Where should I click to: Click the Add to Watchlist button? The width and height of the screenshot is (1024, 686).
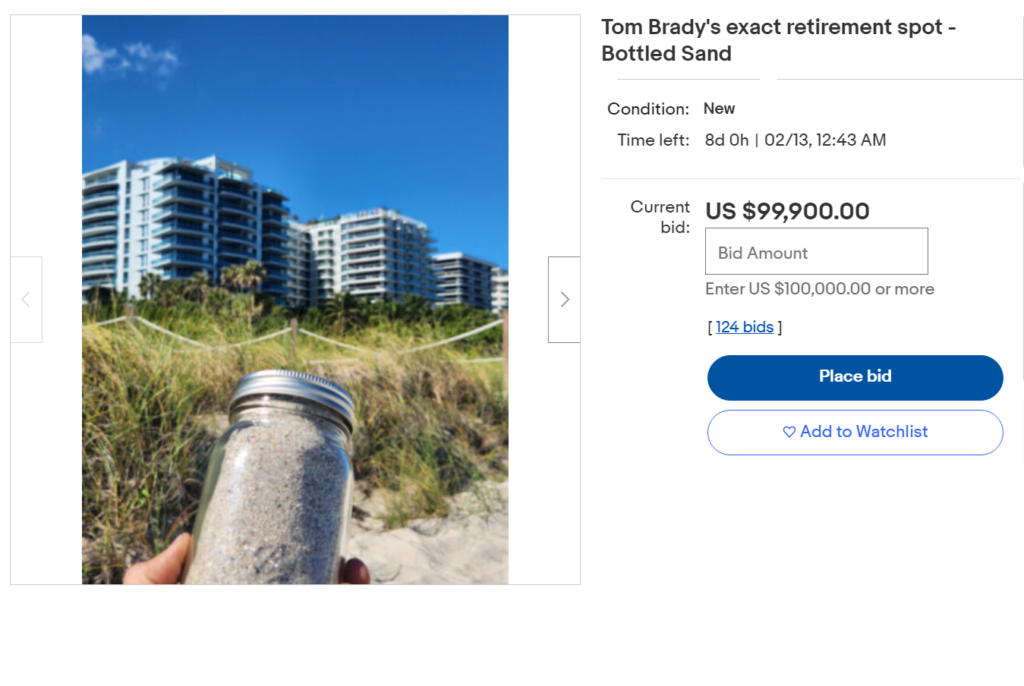point(855,432)
